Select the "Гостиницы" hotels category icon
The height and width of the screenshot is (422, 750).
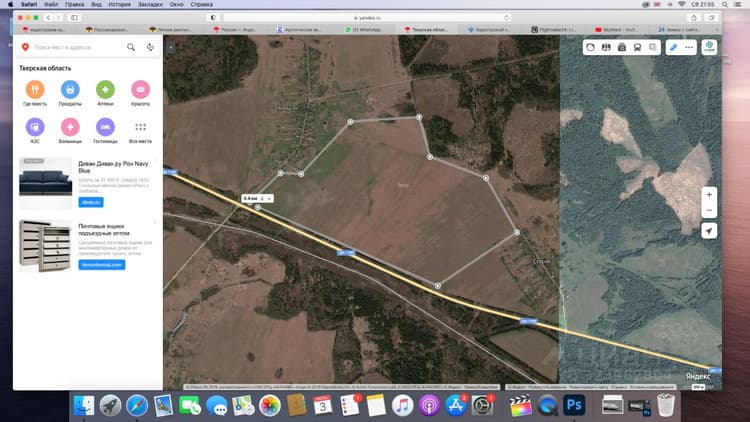coord(105,127)
